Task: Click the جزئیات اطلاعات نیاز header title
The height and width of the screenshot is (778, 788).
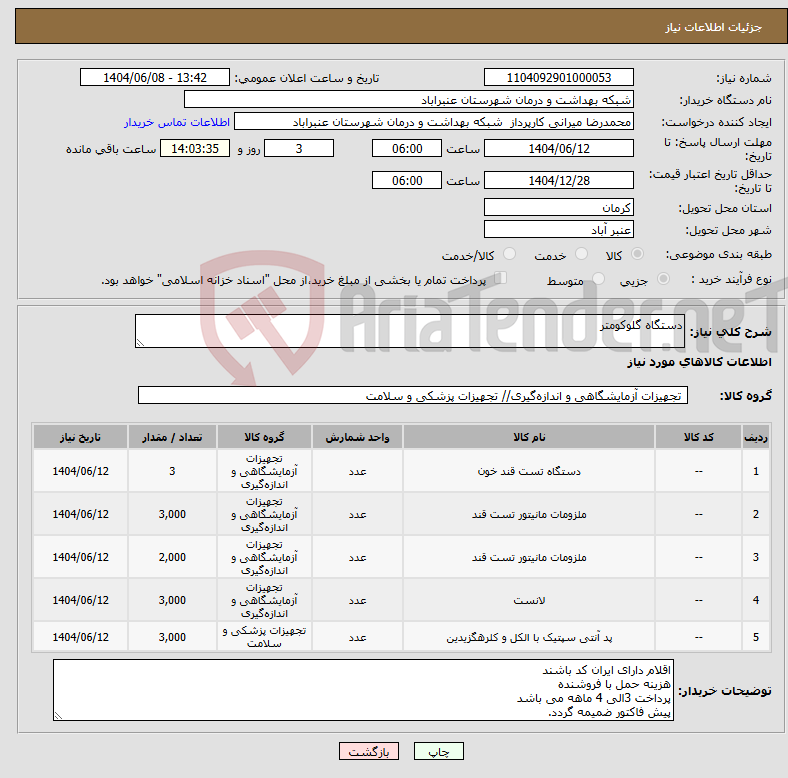Action: tap(714, 27)
